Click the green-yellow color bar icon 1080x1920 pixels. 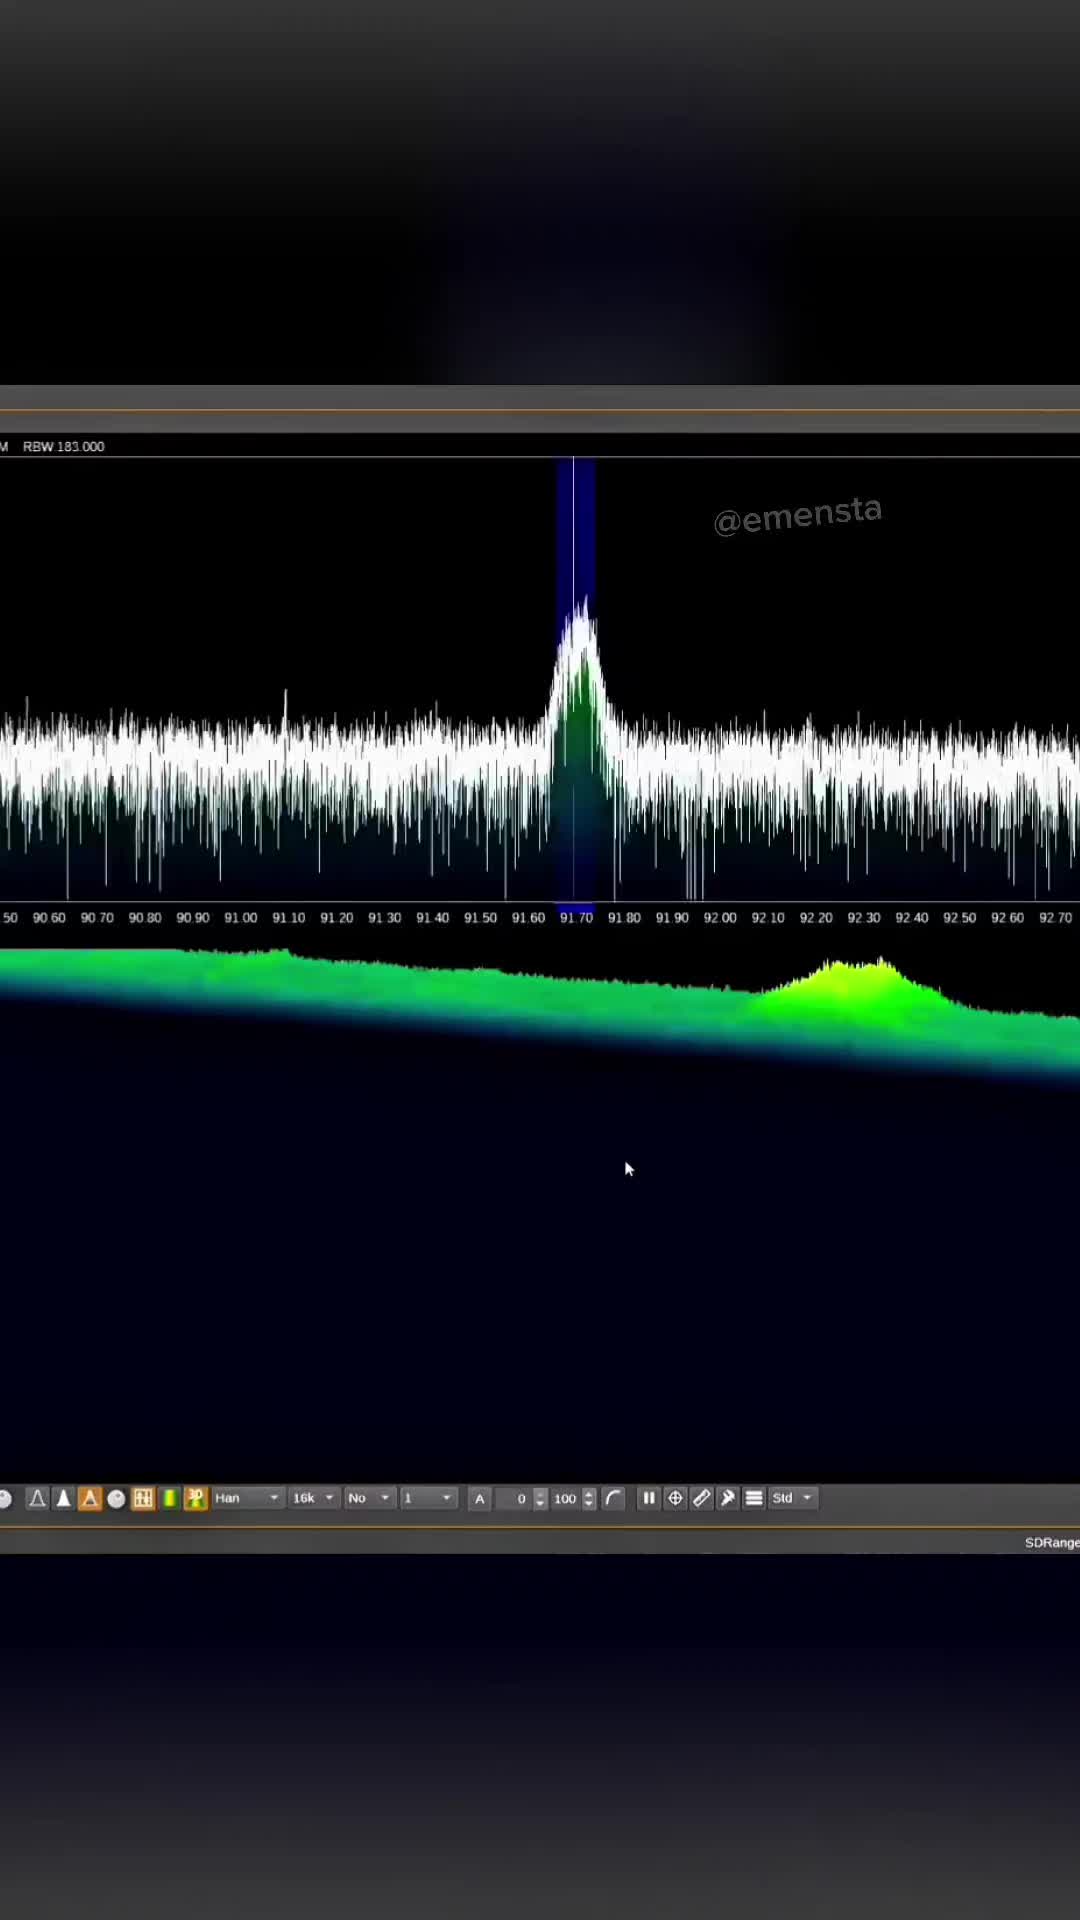point(170,1498)
